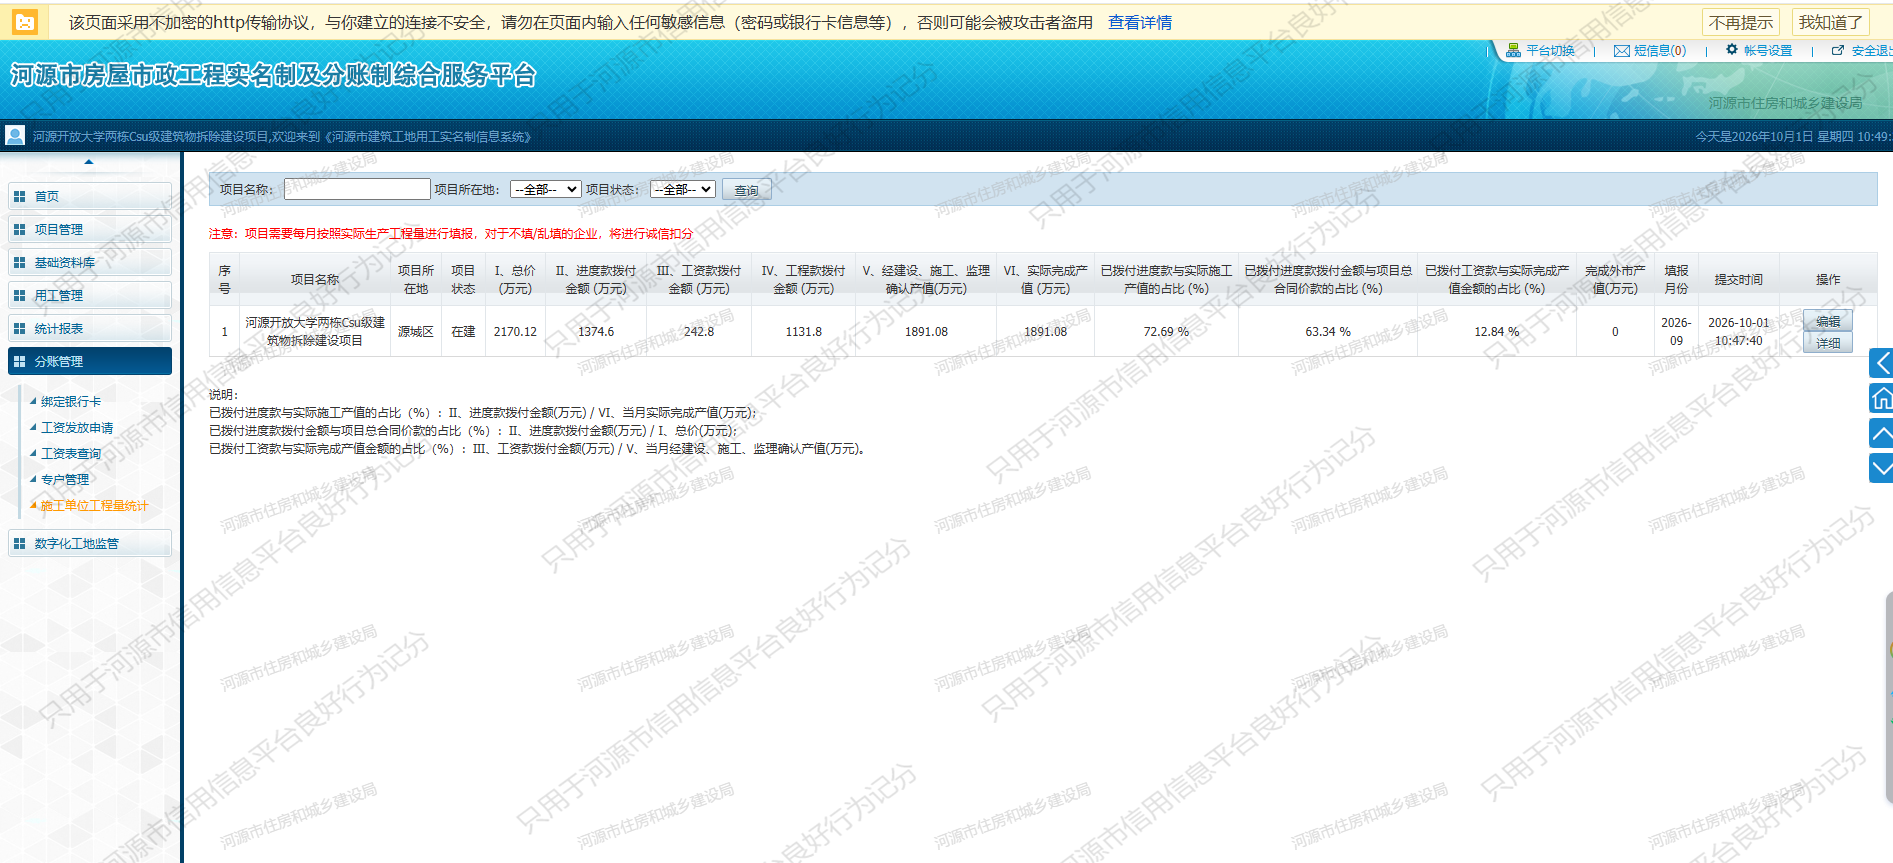Click the 12.84 % ratio cell
1893x863 pixels.
point(1497,332)
